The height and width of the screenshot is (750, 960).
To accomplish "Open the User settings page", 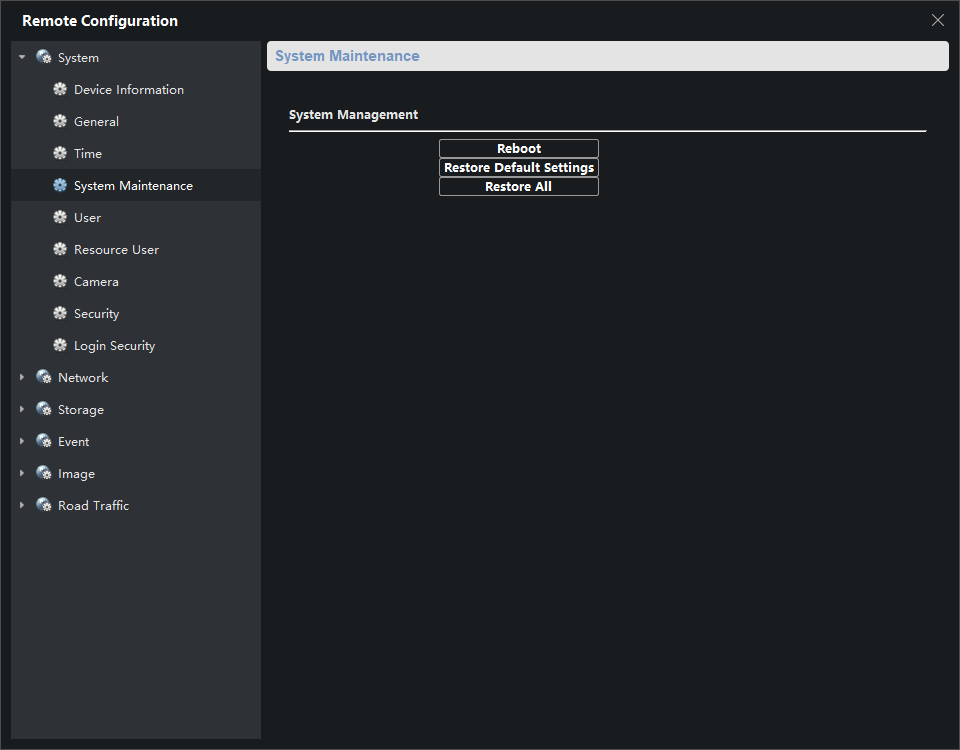I will point(87,218).
